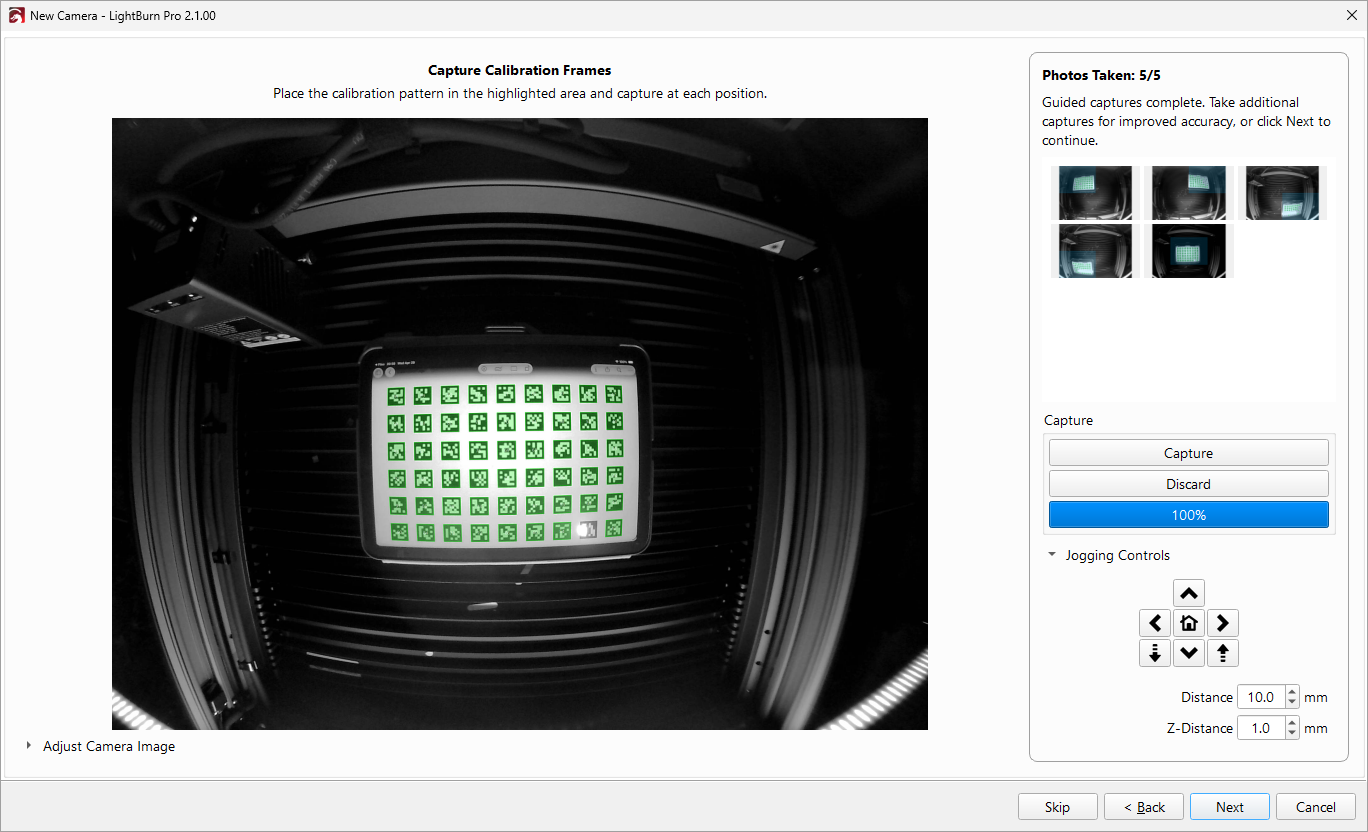Skip the calibration capture step

pyautogui.click(x=1057, y=807)
